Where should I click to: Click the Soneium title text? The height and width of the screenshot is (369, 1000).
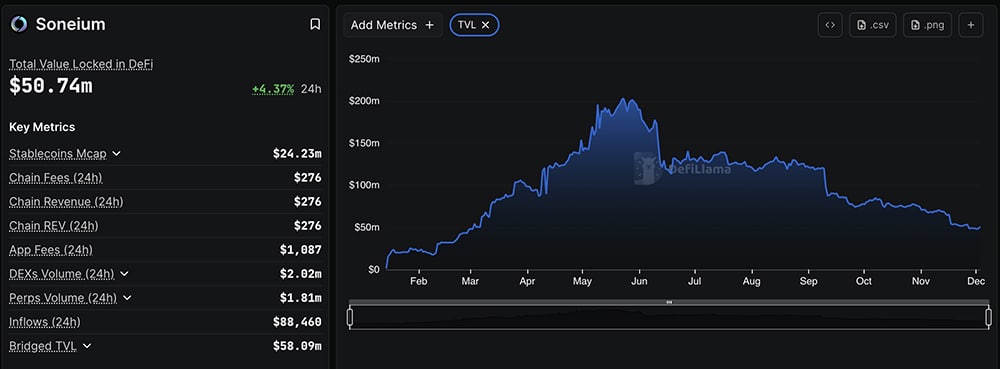point(70,24)
